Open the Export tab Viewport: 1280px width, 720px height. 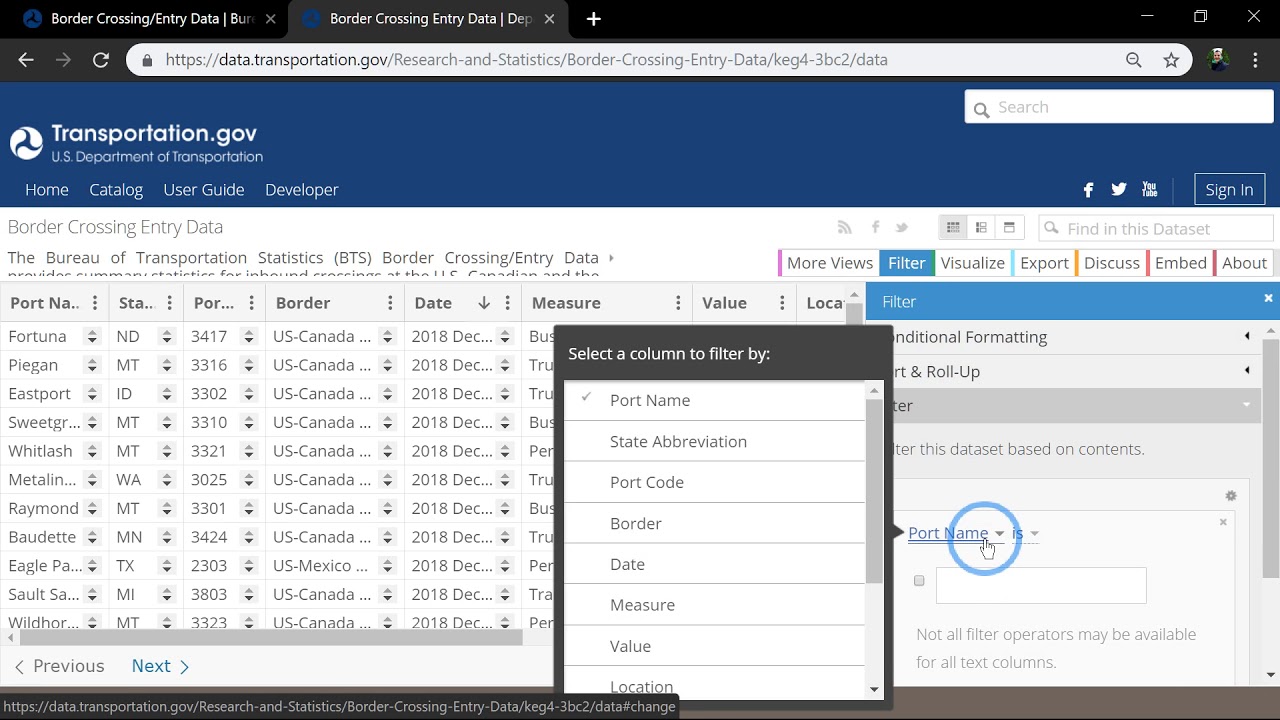tap(1043, 263)
